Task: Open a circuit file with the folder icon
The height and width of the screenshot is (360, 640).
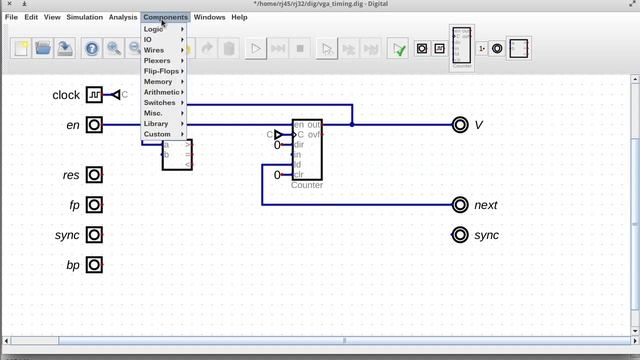Action: click(x=43, y=49)
